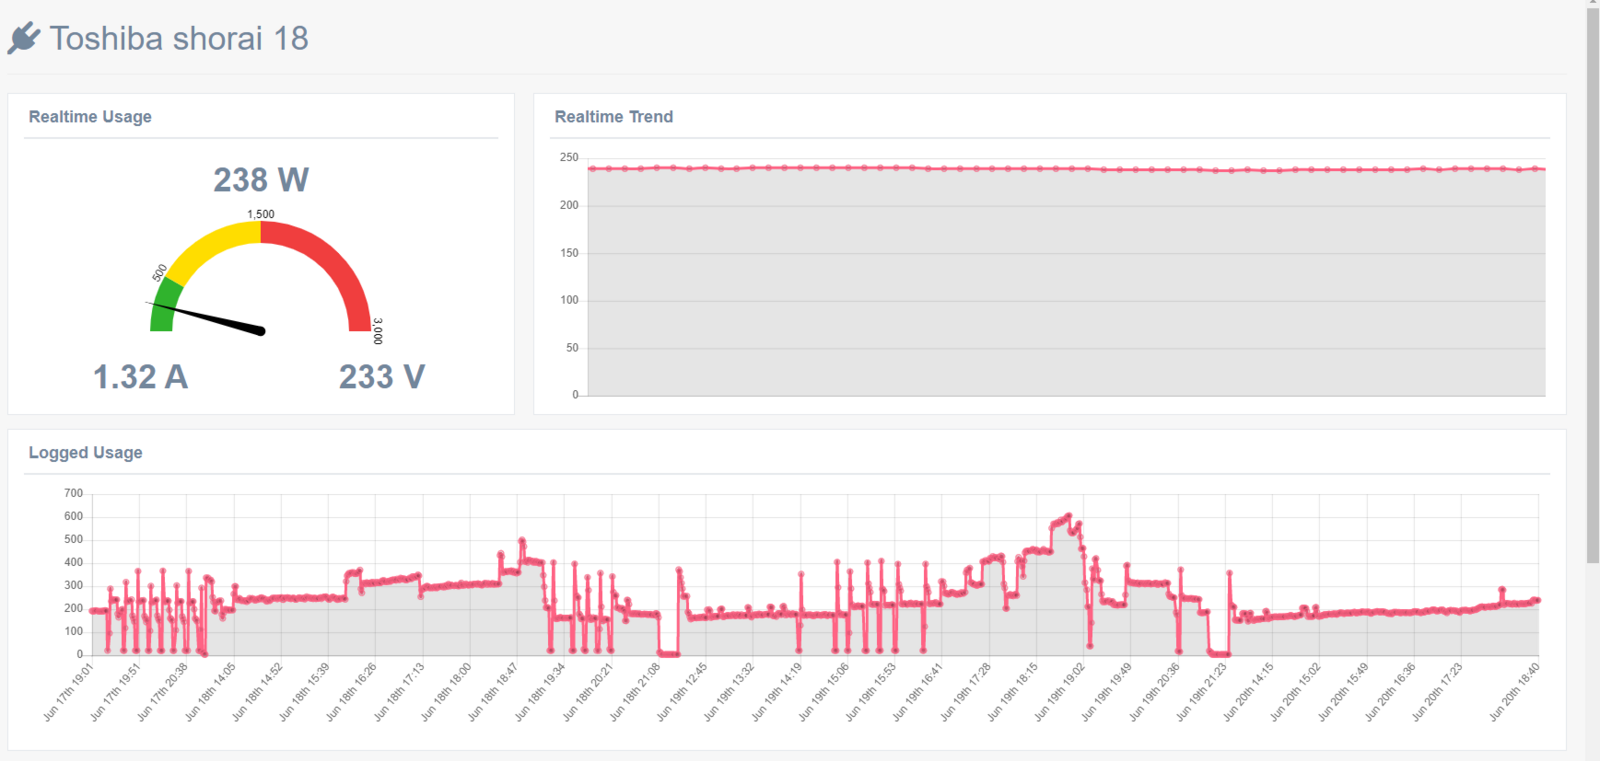Click the 'Jun 20th 18:40' time label

(x=1515, y=691)
